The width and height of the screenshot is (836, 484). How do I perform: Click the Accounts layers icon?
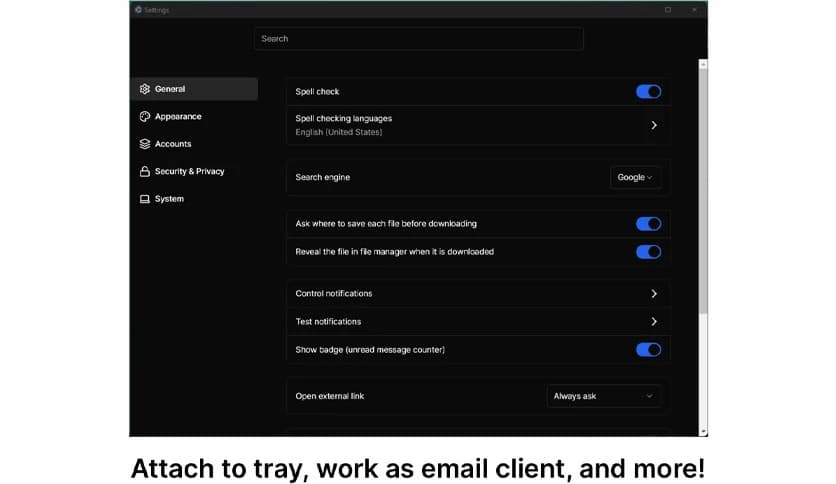coord(145,144)
